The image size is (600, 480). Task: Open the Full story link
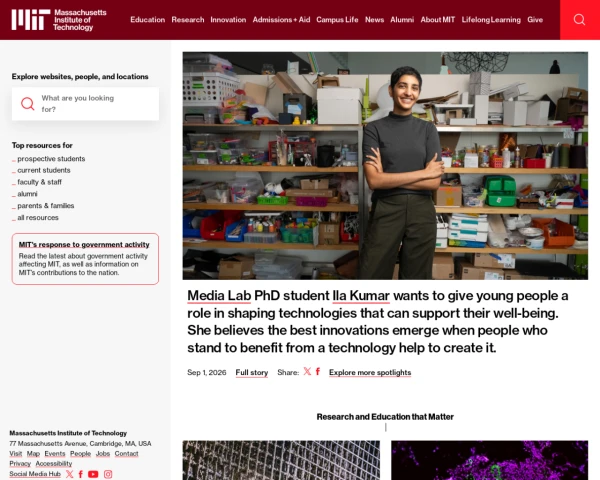click(251, 372)
